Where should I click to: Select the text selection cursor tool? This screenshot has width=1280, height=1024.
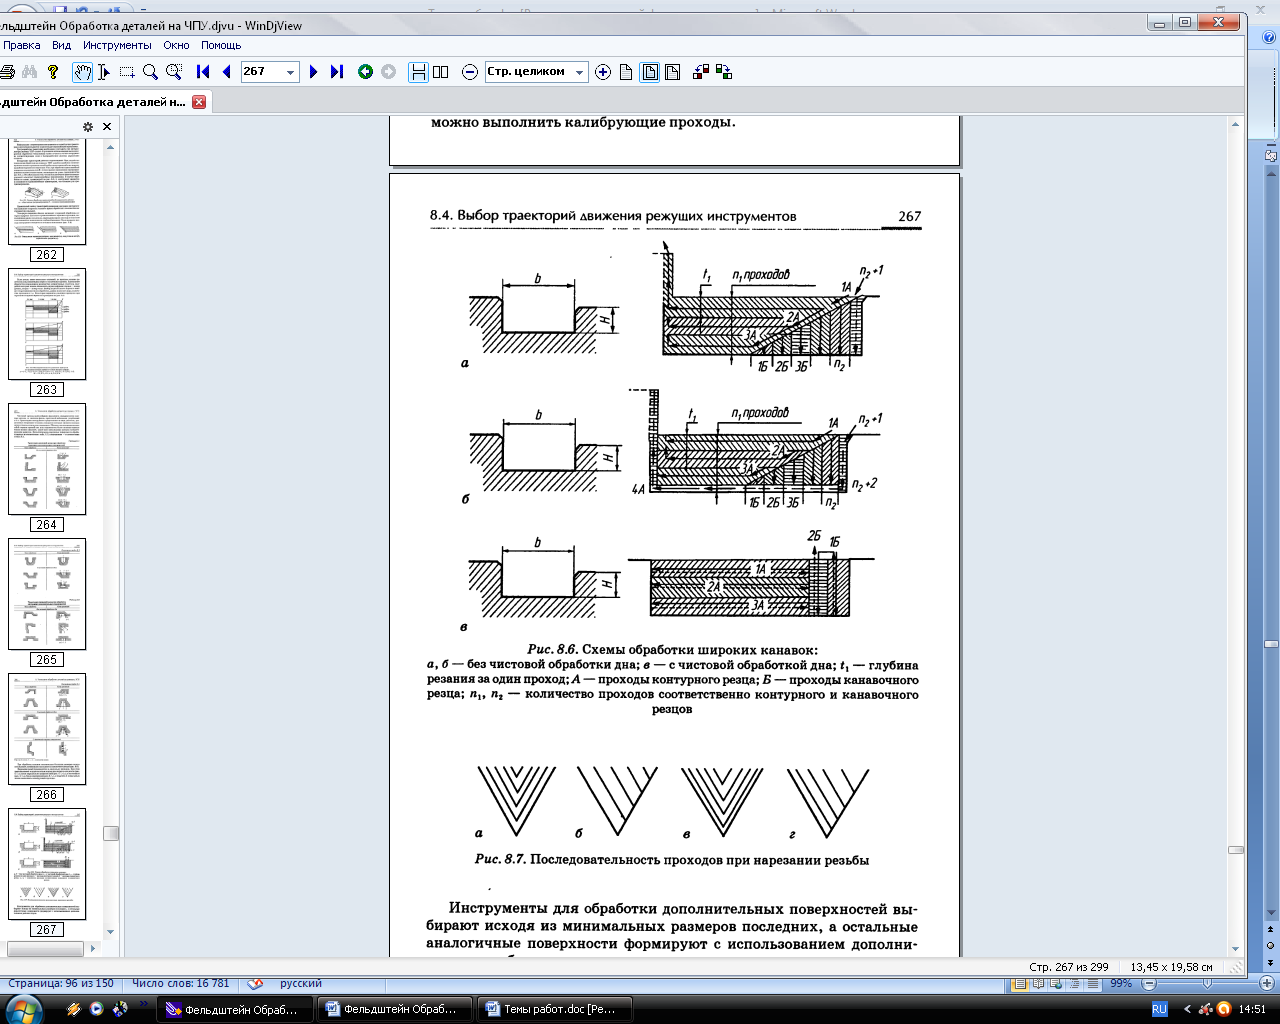coord(104,72)
